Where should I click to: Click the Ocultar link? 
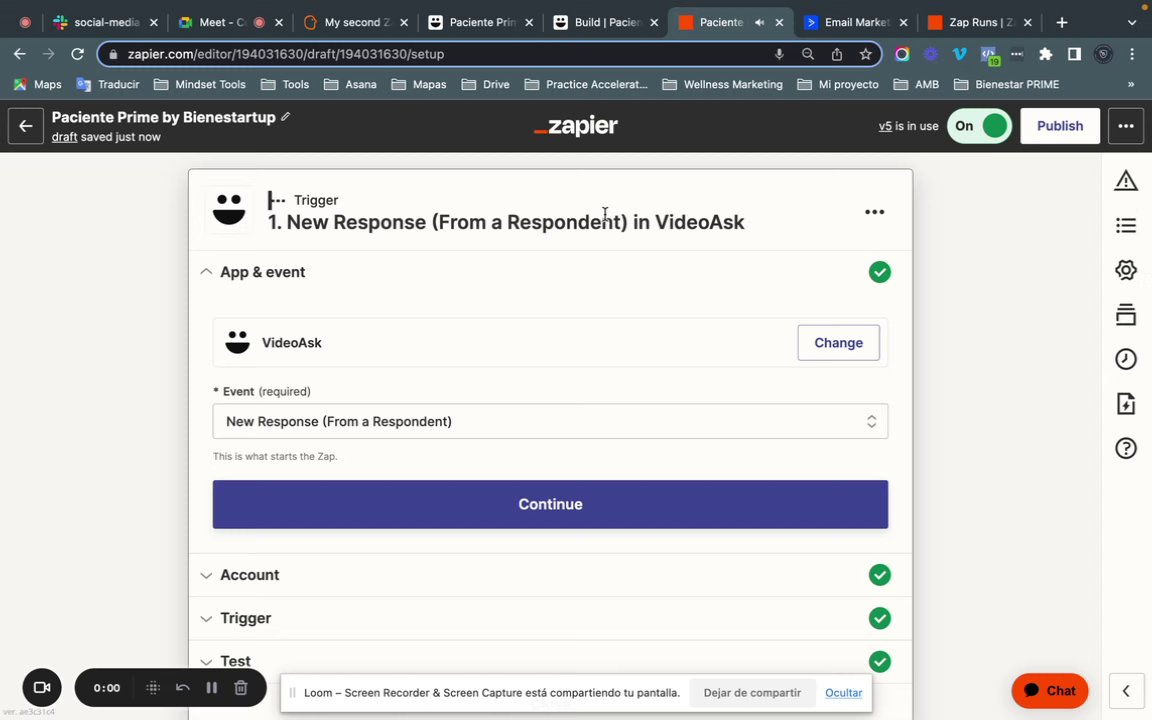click(843, 693)
